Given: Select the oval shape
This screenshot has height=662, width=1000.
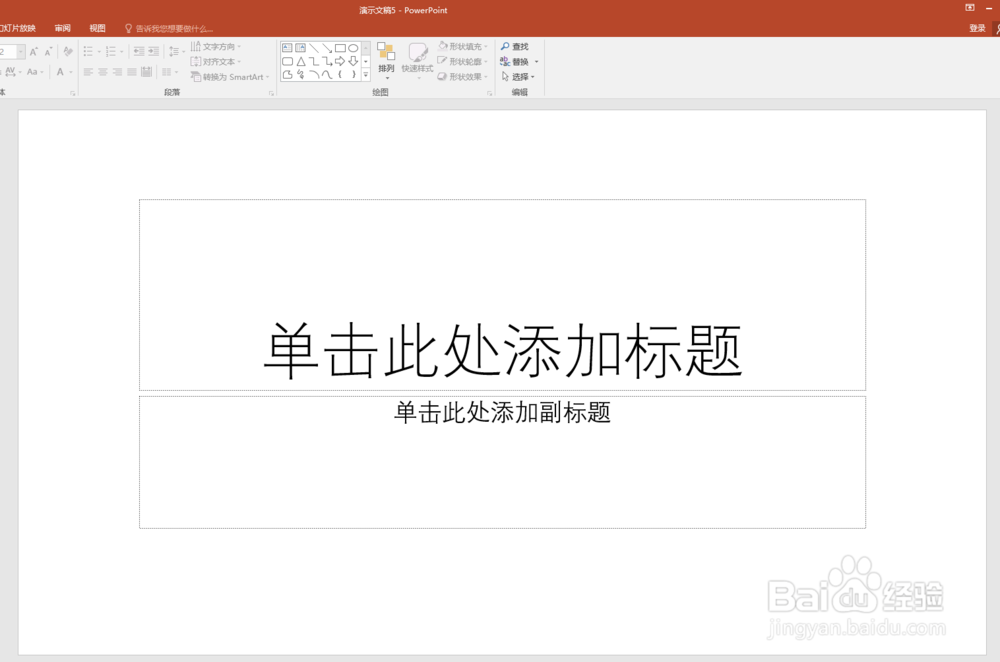Looking at the screenshot, I should point(353,48).
